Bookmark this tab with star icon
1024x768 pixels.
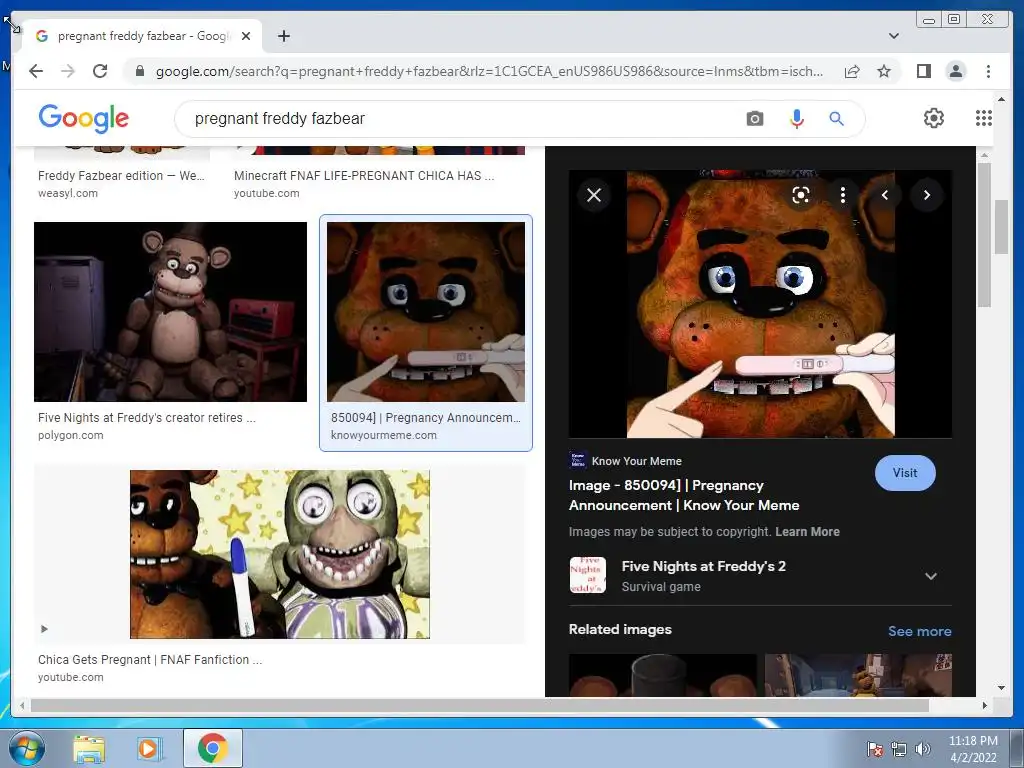tap(884, 71)
